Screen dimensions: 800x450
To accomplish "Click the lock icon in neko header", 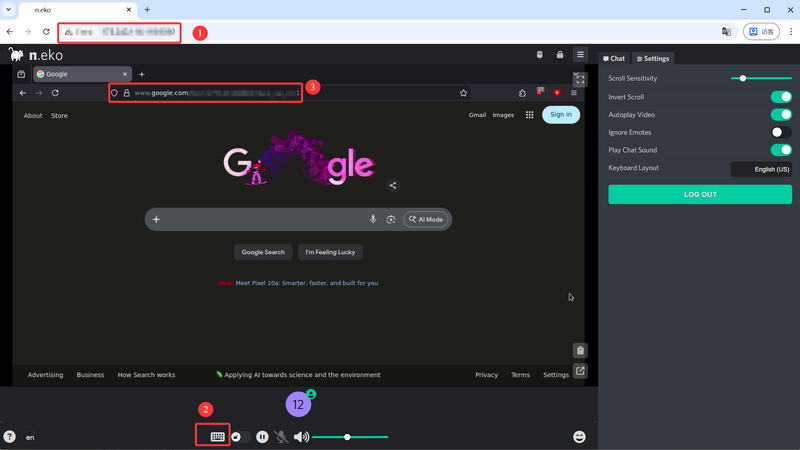I will (x=560, y=55).
